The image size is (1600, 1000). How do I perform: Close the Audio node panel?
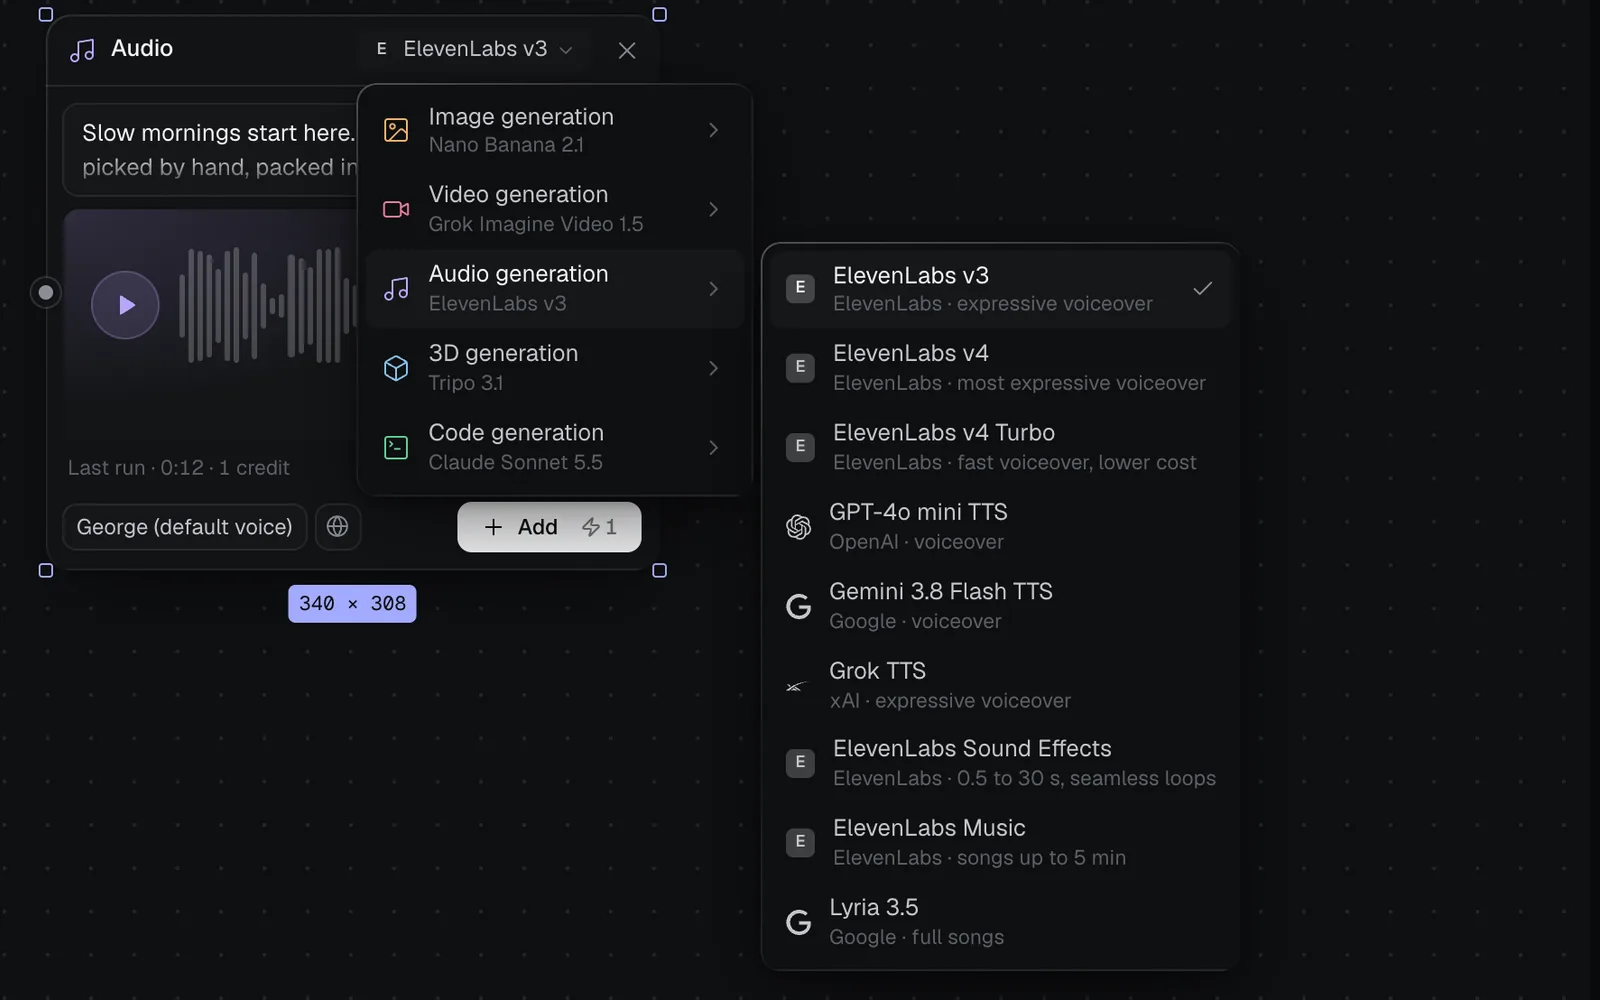point(627,50)
